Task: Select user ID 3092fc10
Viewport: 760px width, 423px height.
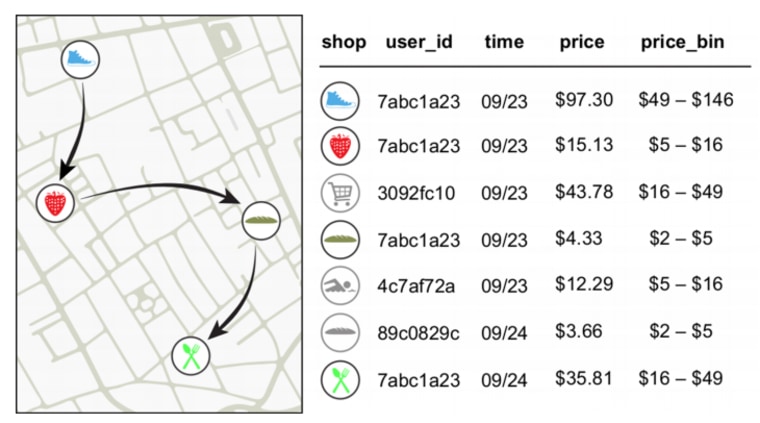Action: [x=416, y=193]
